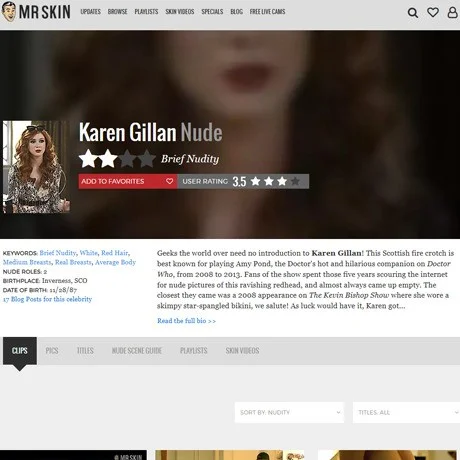
Task: Expand the Titles All dropdown
Action: [x=406, y=412]
